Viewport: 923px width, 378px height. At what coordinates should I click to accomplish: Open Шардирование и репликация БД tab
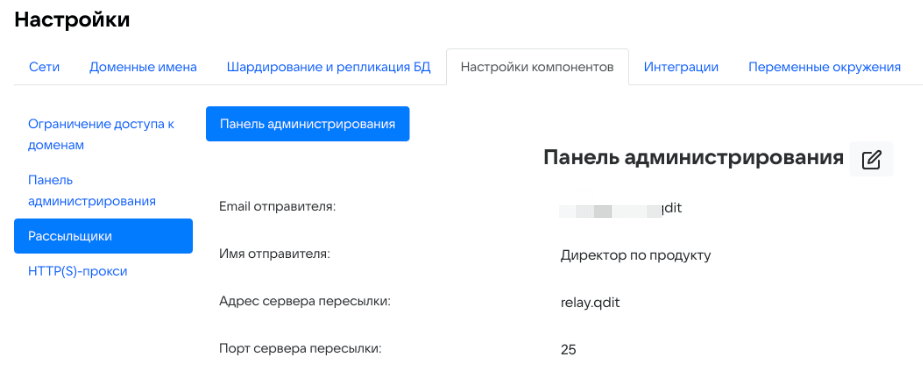tap(328, 67)
